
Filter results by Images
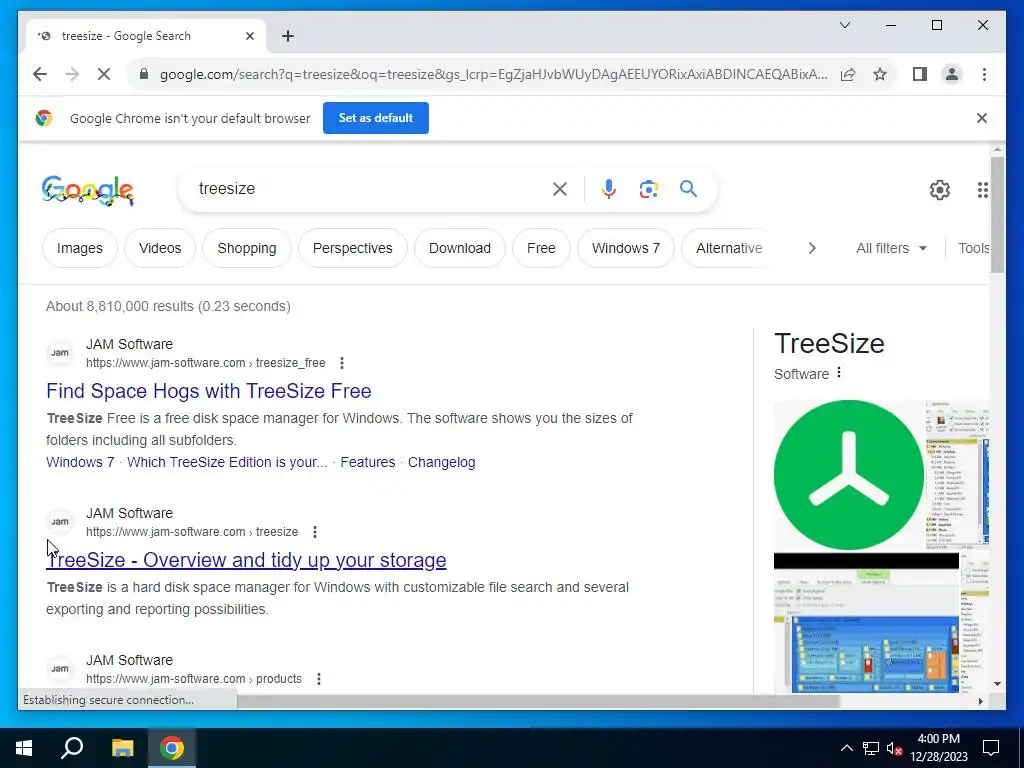point(80,248)
